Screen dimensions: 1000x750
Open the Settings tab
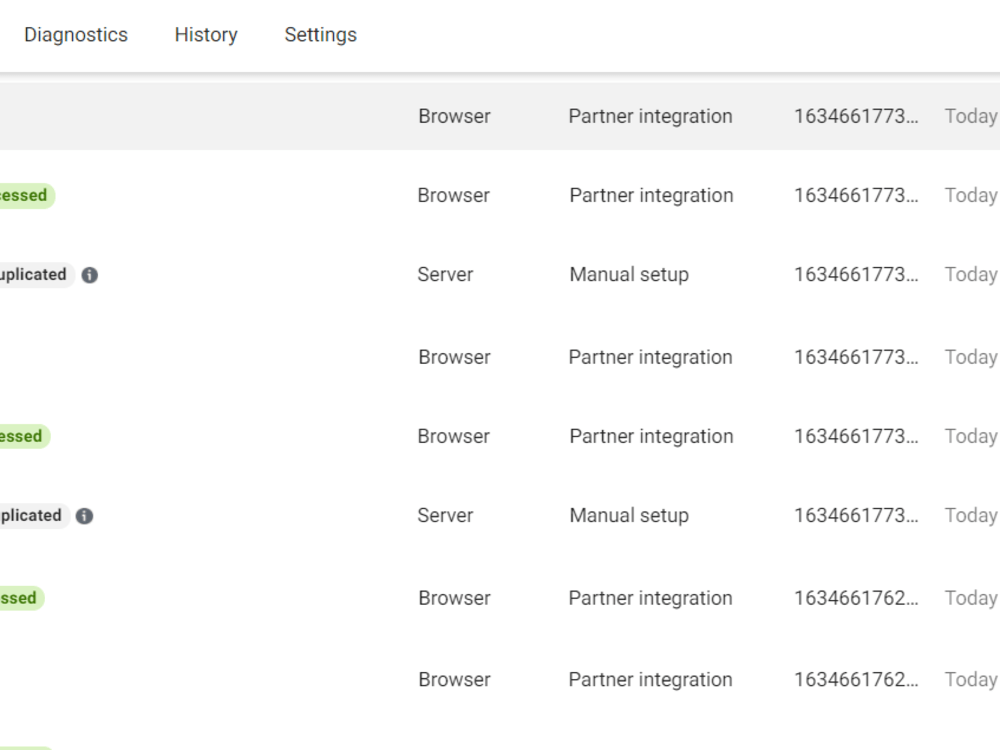[x=321, y=34]
